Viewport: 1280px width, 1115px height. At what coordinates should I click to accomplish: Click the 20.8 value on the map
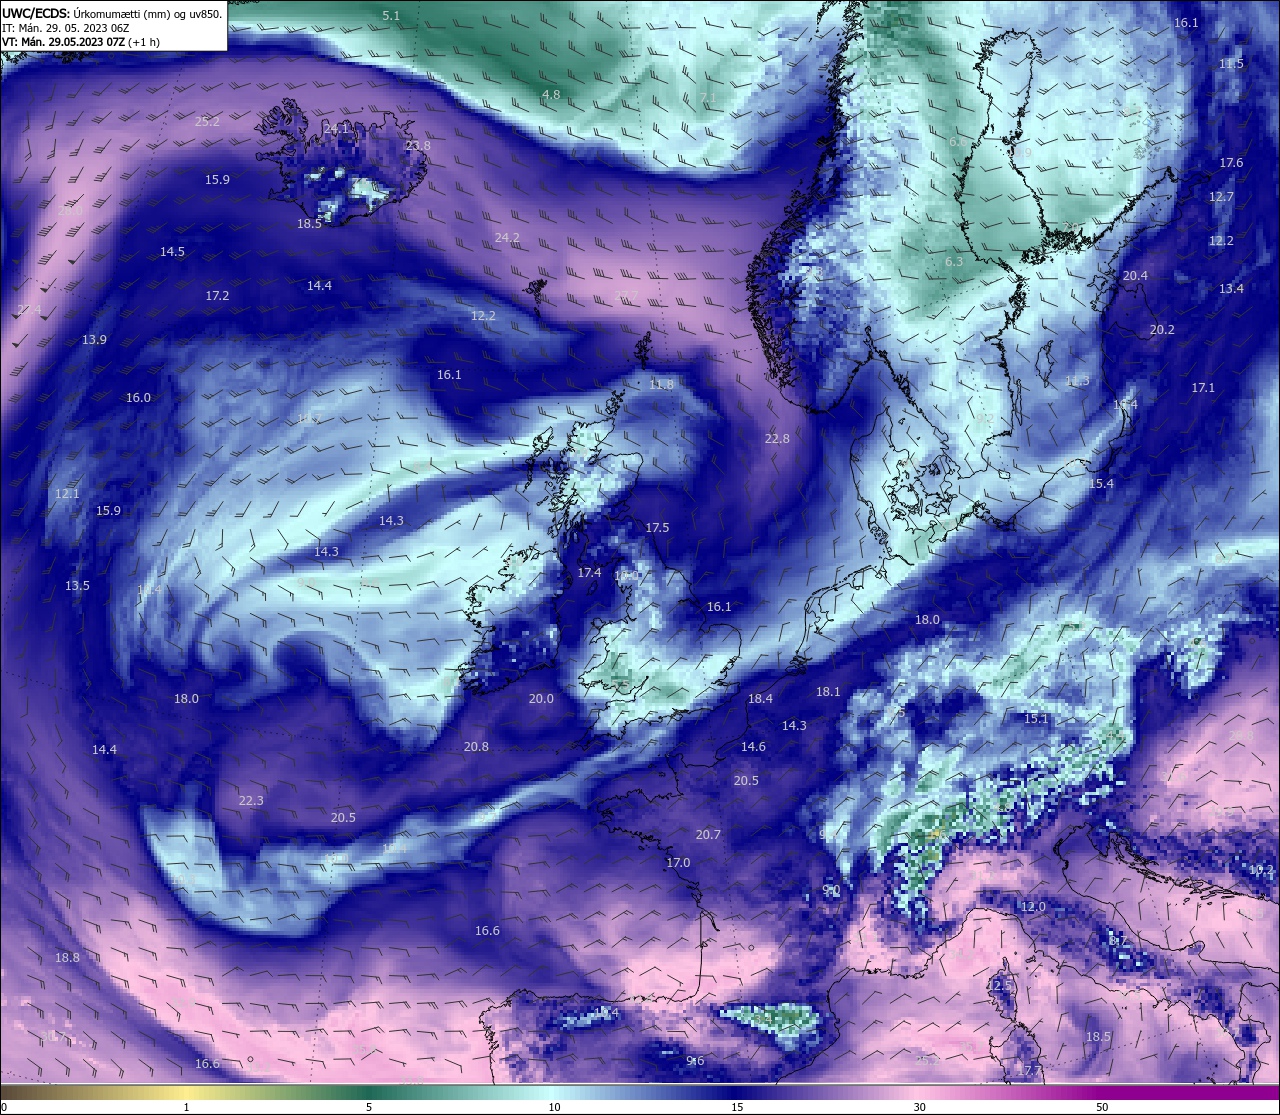[x=476, y=747]
